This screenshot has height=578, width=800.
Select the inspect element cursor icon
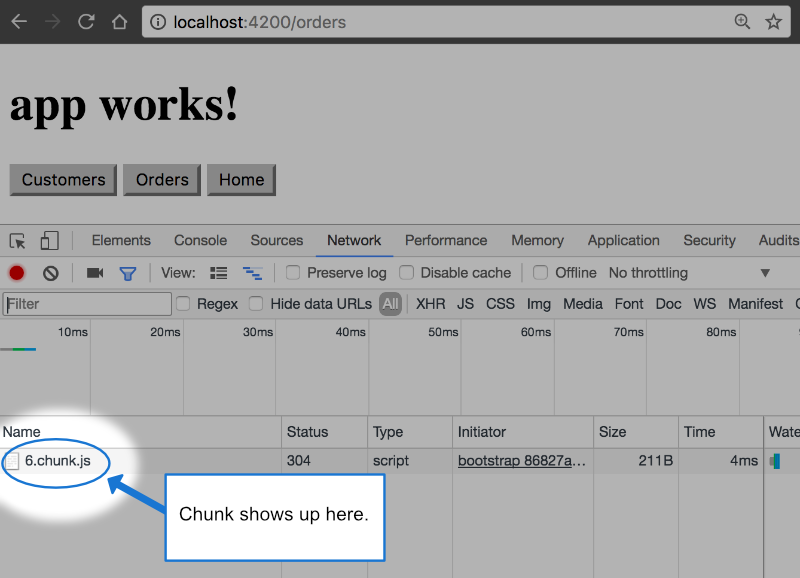point(17,241)
